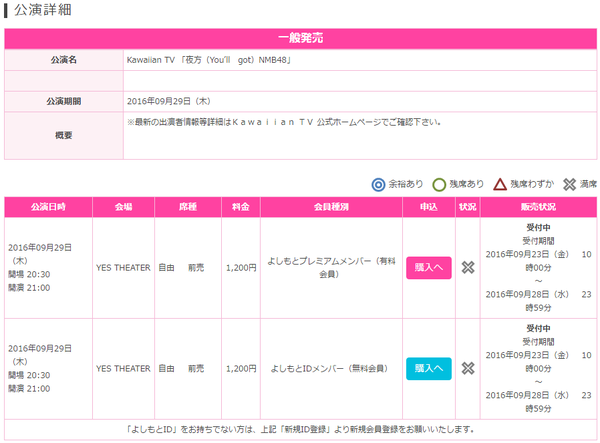Click the sold-out X icon in premium member row
600x443 pixels.
[x=468, y=267]
